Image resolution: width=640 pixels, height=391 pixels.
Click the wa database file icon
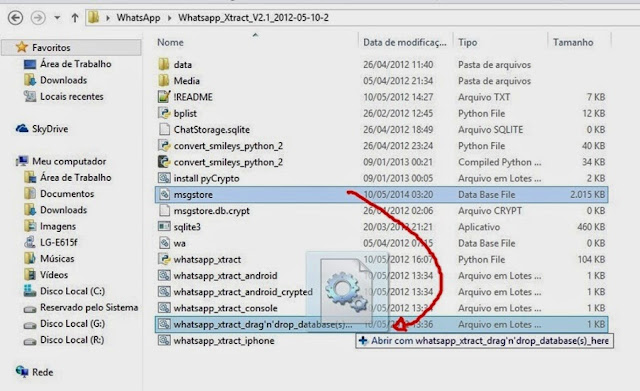coord(164,243)
